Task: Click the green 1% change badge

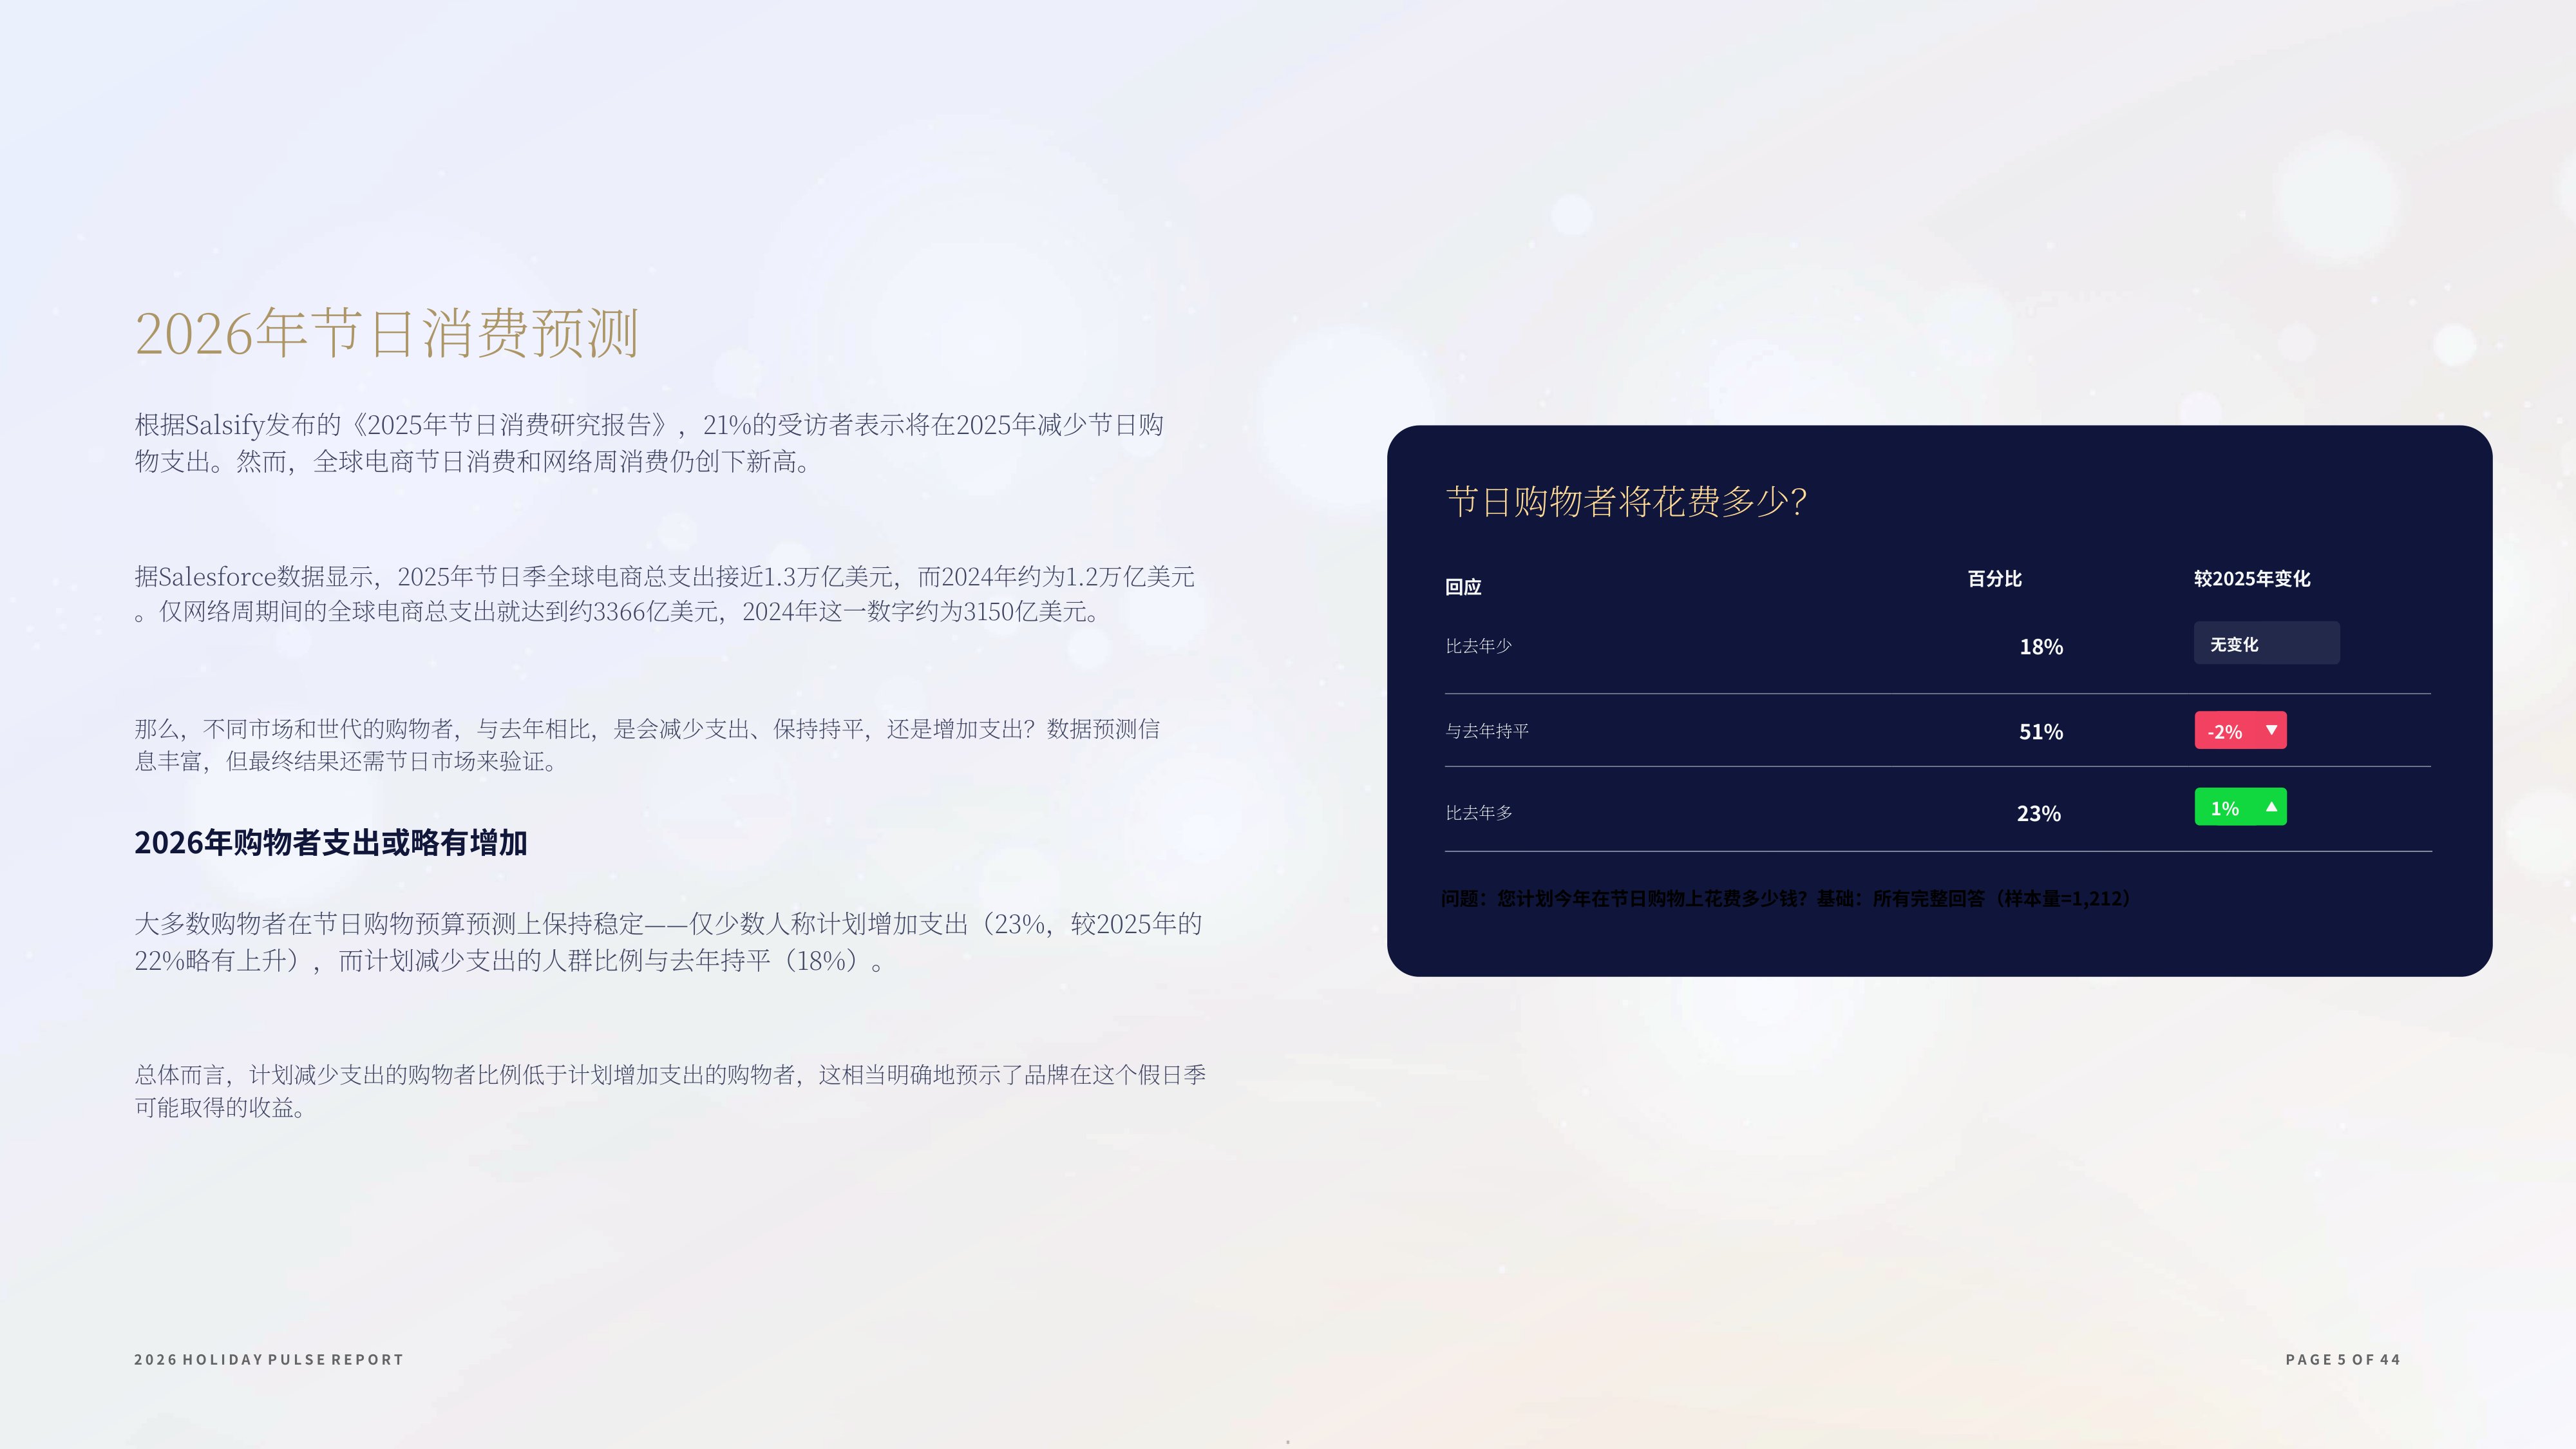Action: tap(2240, 807)
